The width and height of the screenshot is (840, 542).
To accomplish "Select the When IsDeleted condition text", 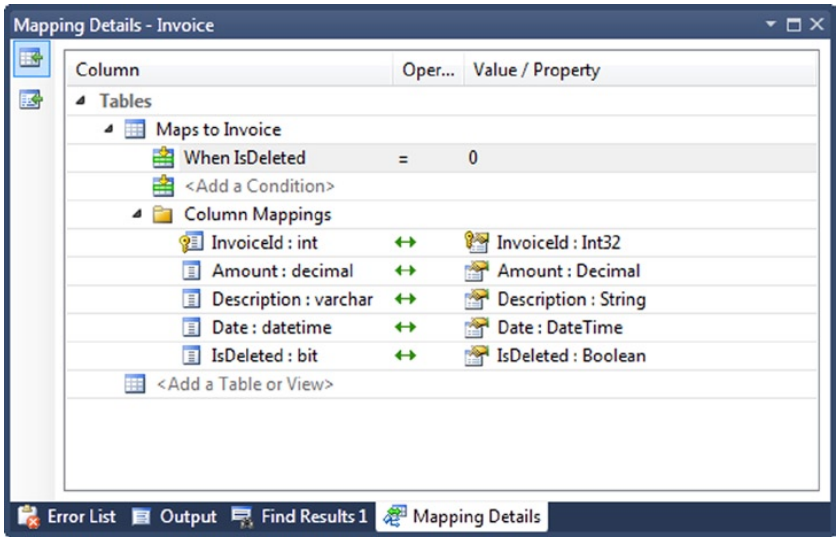I will pos(245,158).
